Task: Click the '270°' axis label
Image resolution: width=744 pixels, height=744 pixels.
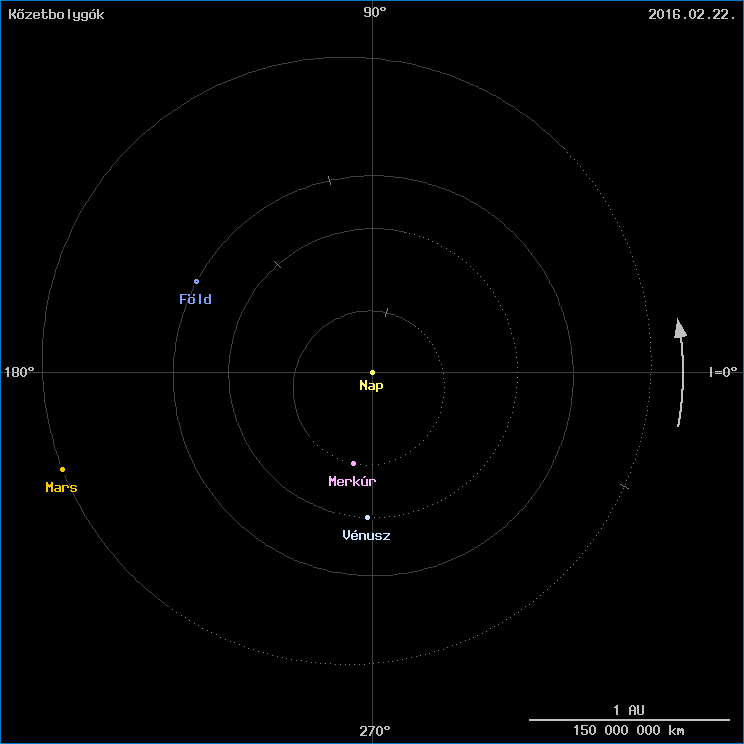Action: 375,731
